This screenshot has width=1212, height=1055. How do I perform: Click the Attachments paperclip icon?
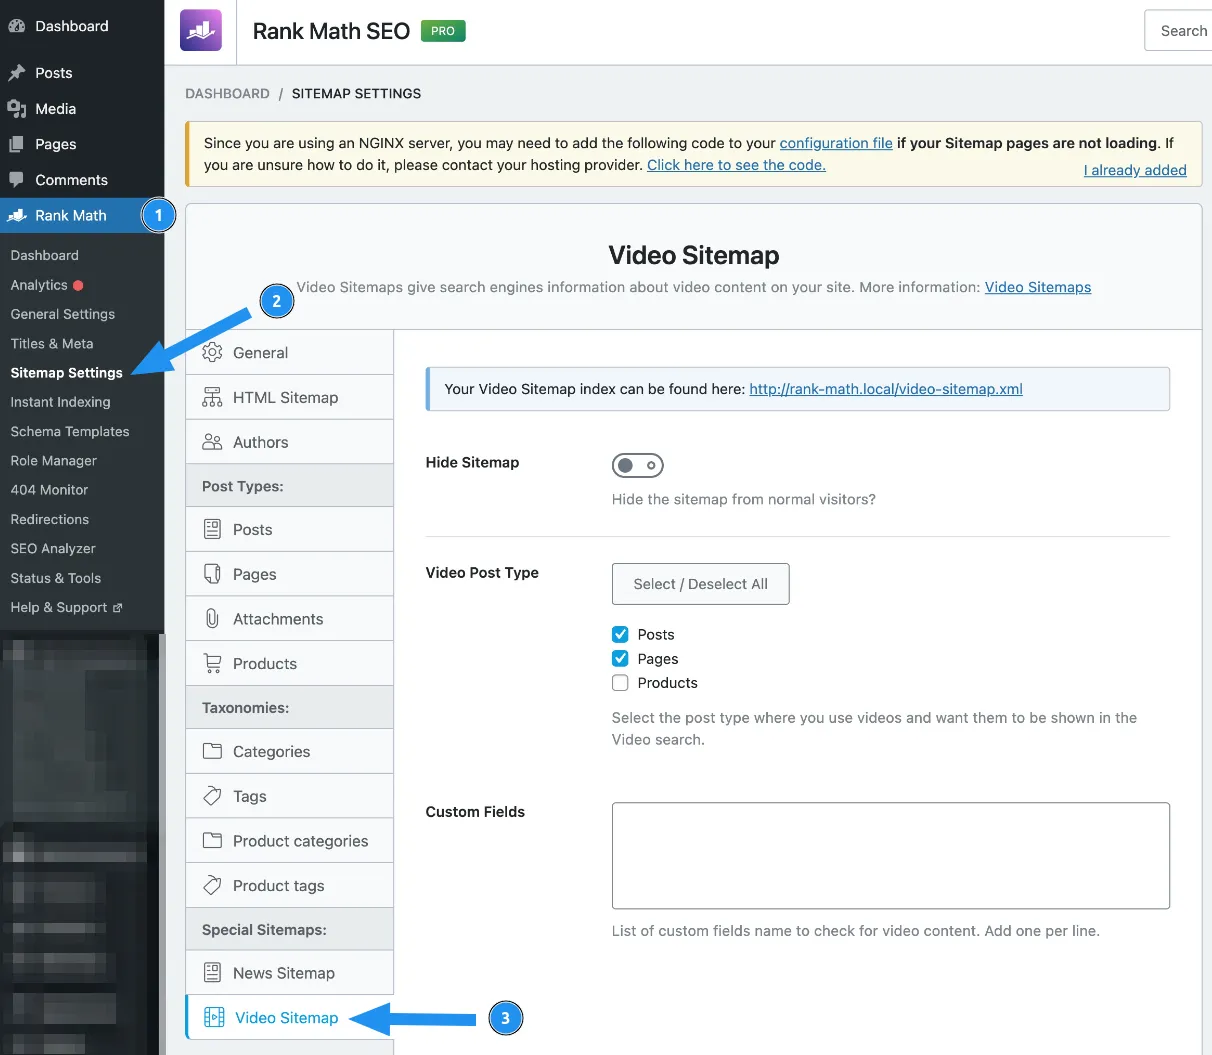coord(212,619)
